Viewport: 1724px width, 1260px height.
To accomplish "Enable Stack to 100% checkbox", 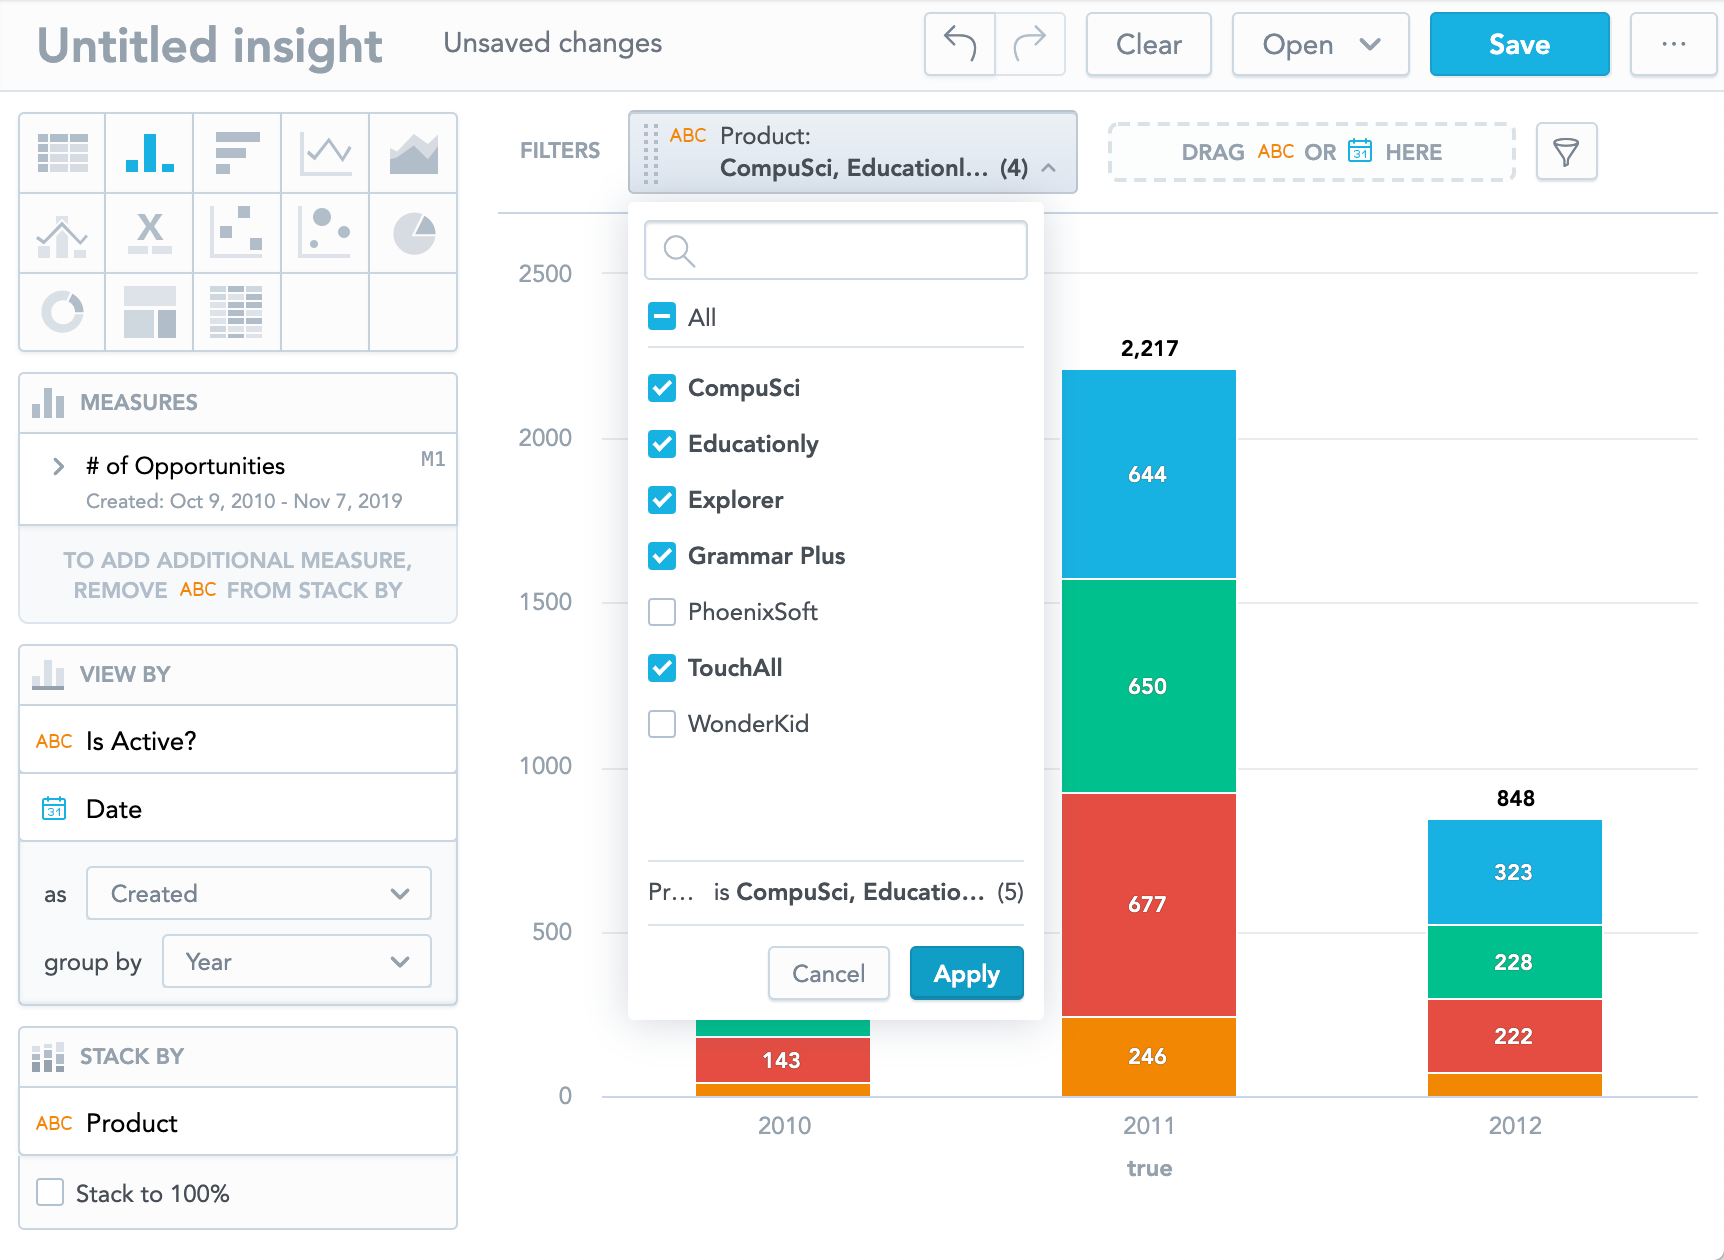I will (x=50, y=1192).
